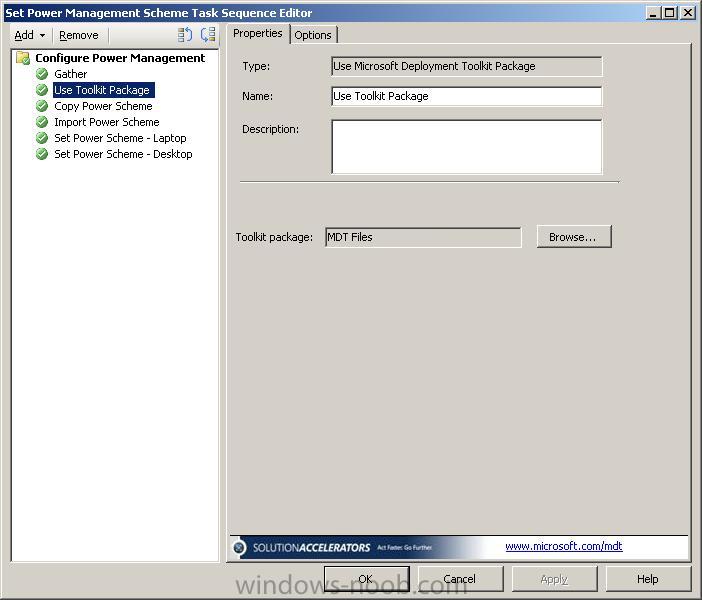
Task: Click the Browse... button
Action: coord(574,236)
